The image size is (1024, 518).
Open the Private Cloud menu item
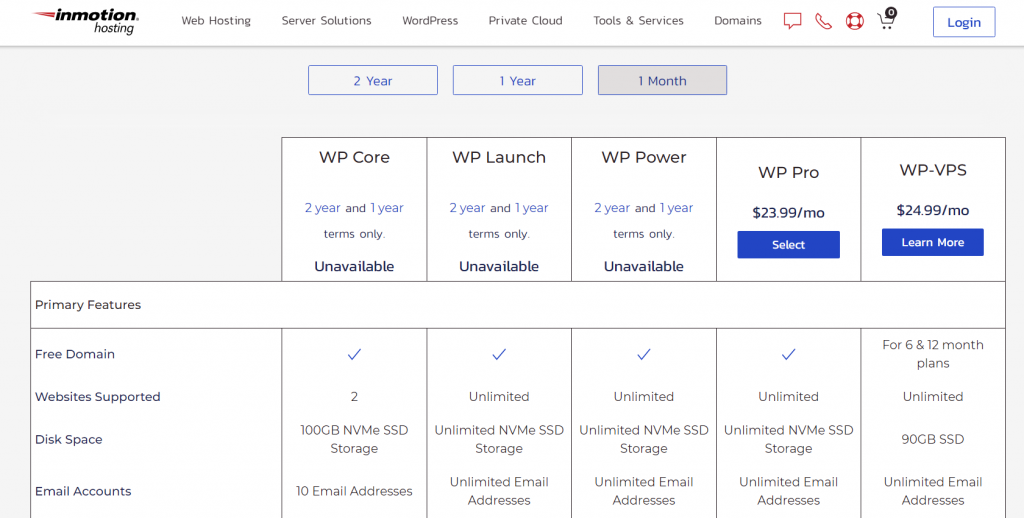pos(525,21)
